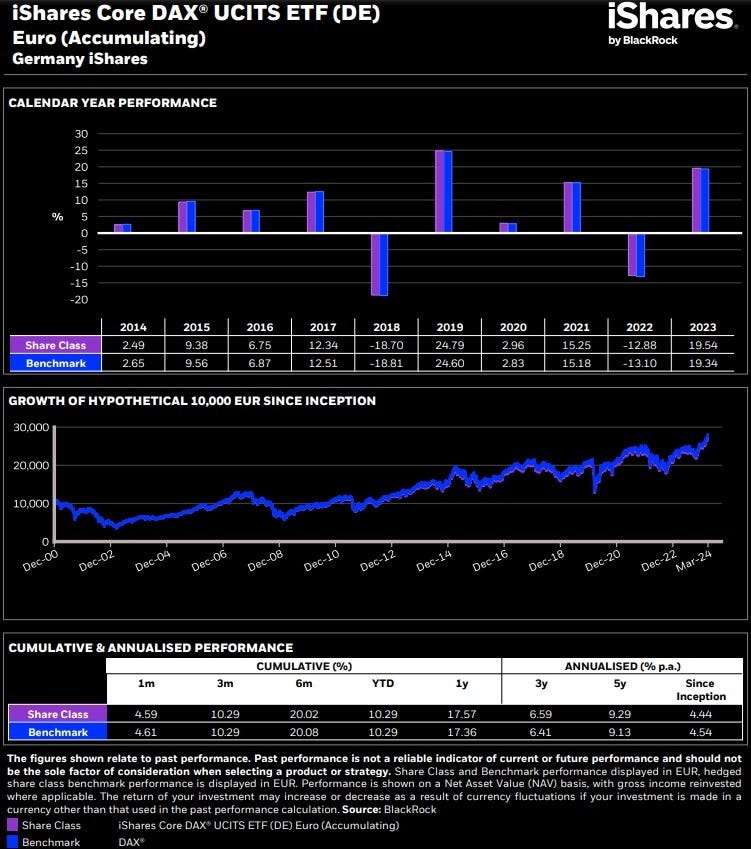Click the 5y column header
The width and height of the screenshot is (751, 849).
coord(620,683)
